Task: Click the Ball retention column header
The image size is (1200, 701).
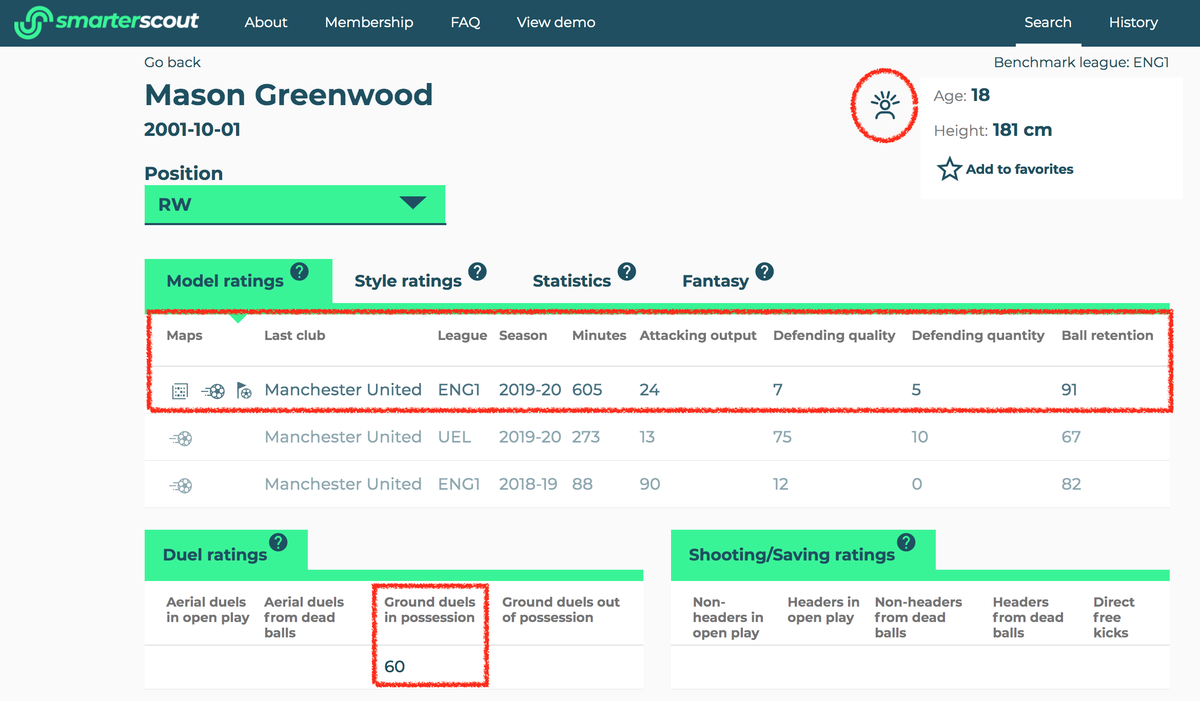Action: [1107, 335]
